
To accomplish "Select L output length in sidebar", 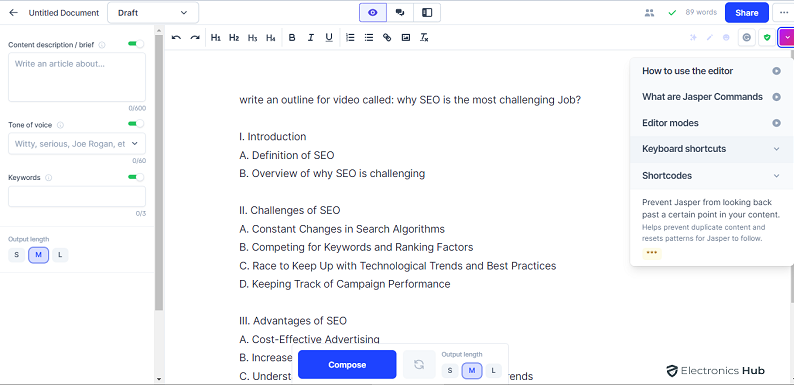I will click(x=60, y=255).
